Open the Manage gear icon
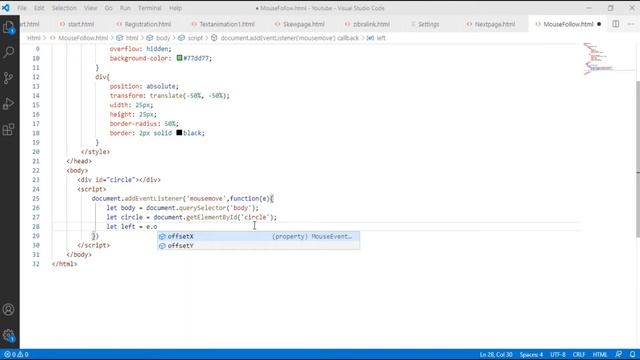 9,336
